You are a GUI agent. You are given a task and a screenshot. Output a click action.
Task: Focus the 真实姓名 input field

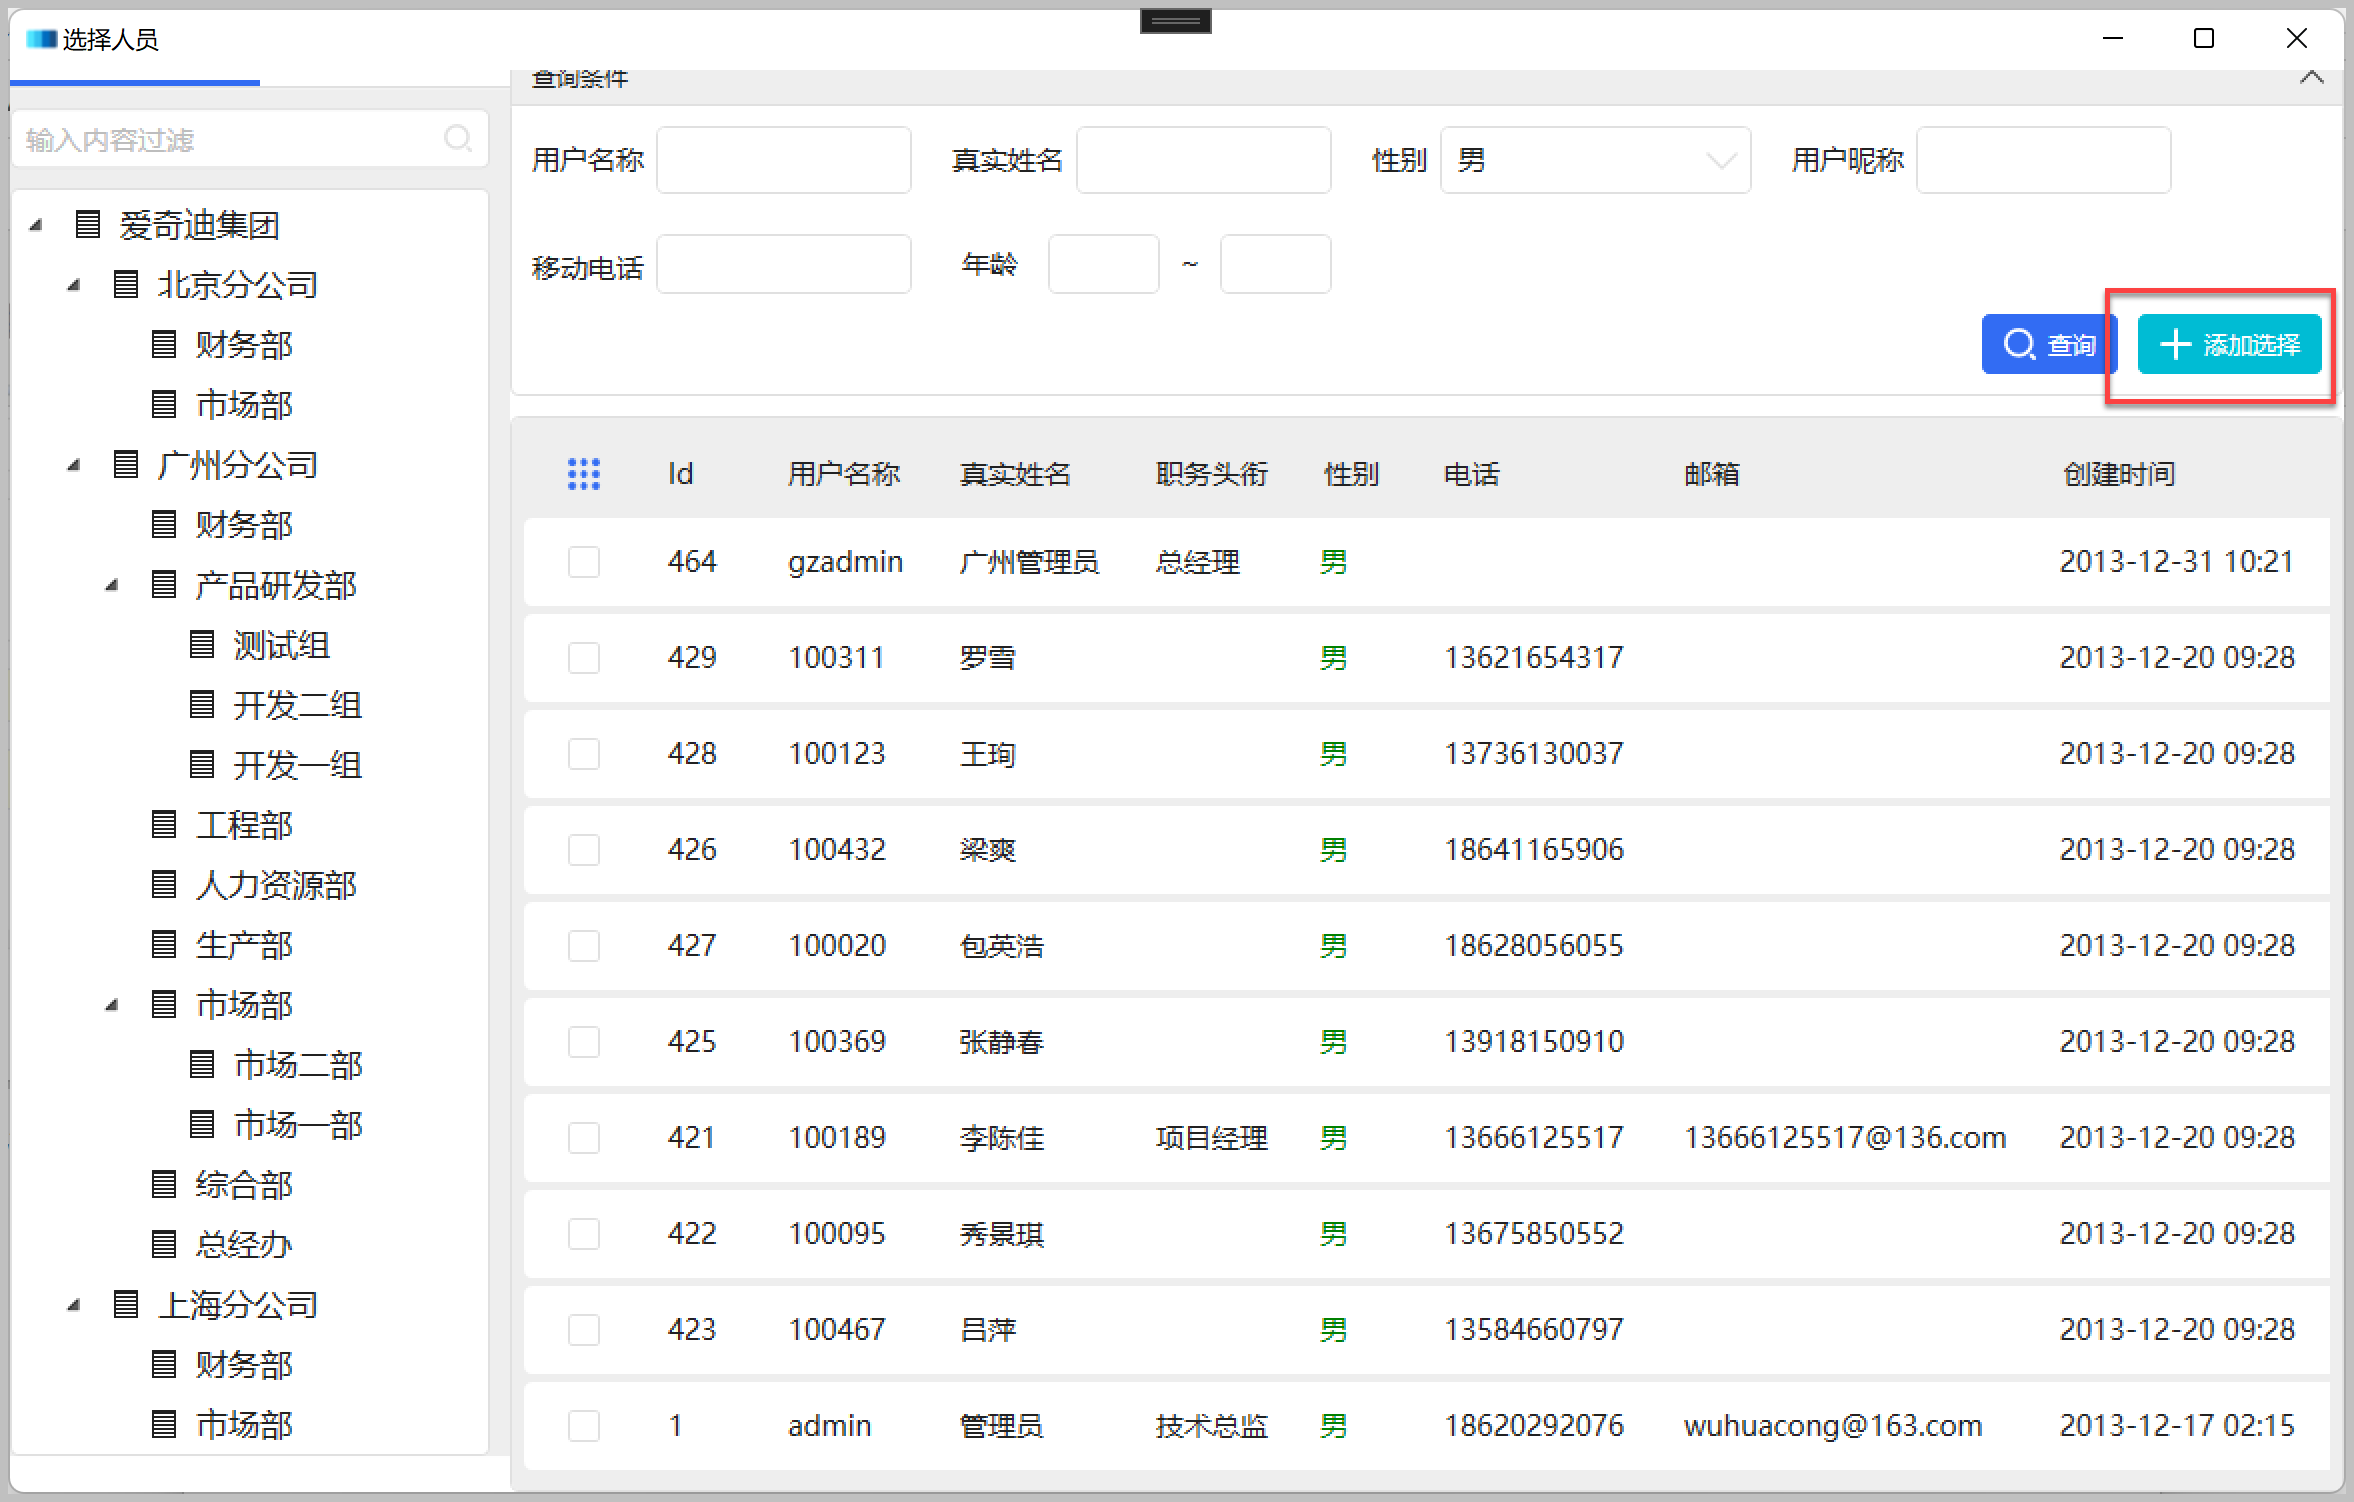[x=1204, y=160]
